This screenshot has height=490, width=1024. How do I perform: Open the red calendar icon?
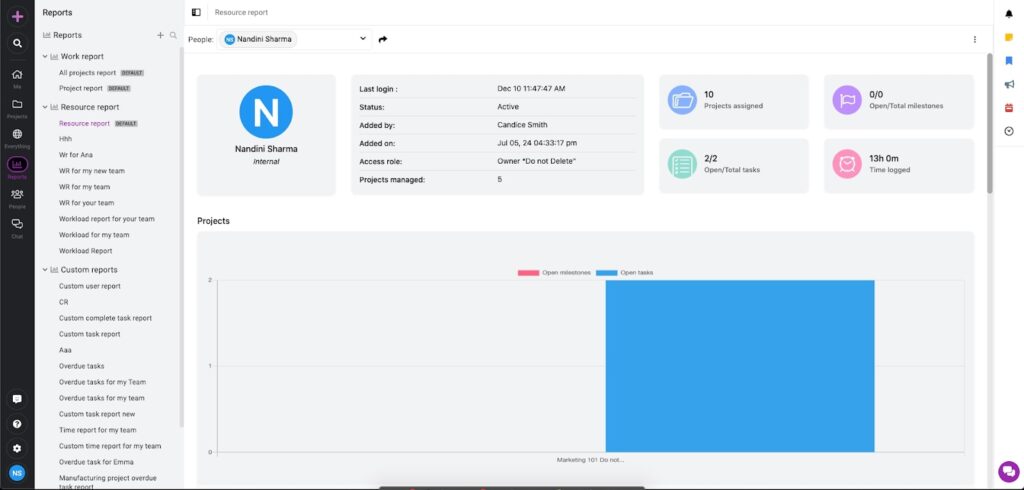click(x=1009, y=108)
